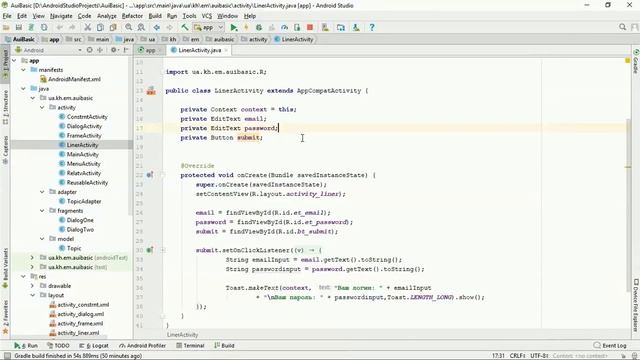This screenshot has height=360, width=640.
Task: Open the Android Profiler button
Action: [142, 345]
